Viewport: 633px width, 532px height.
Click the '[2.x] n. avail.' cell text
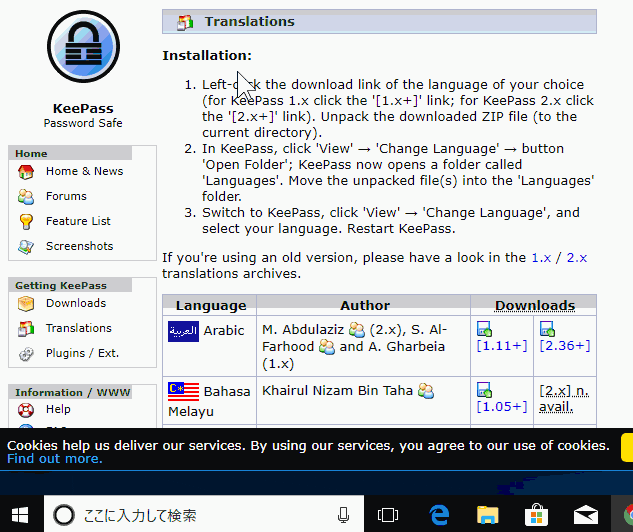pyautogui.click(x=564, y=399)
